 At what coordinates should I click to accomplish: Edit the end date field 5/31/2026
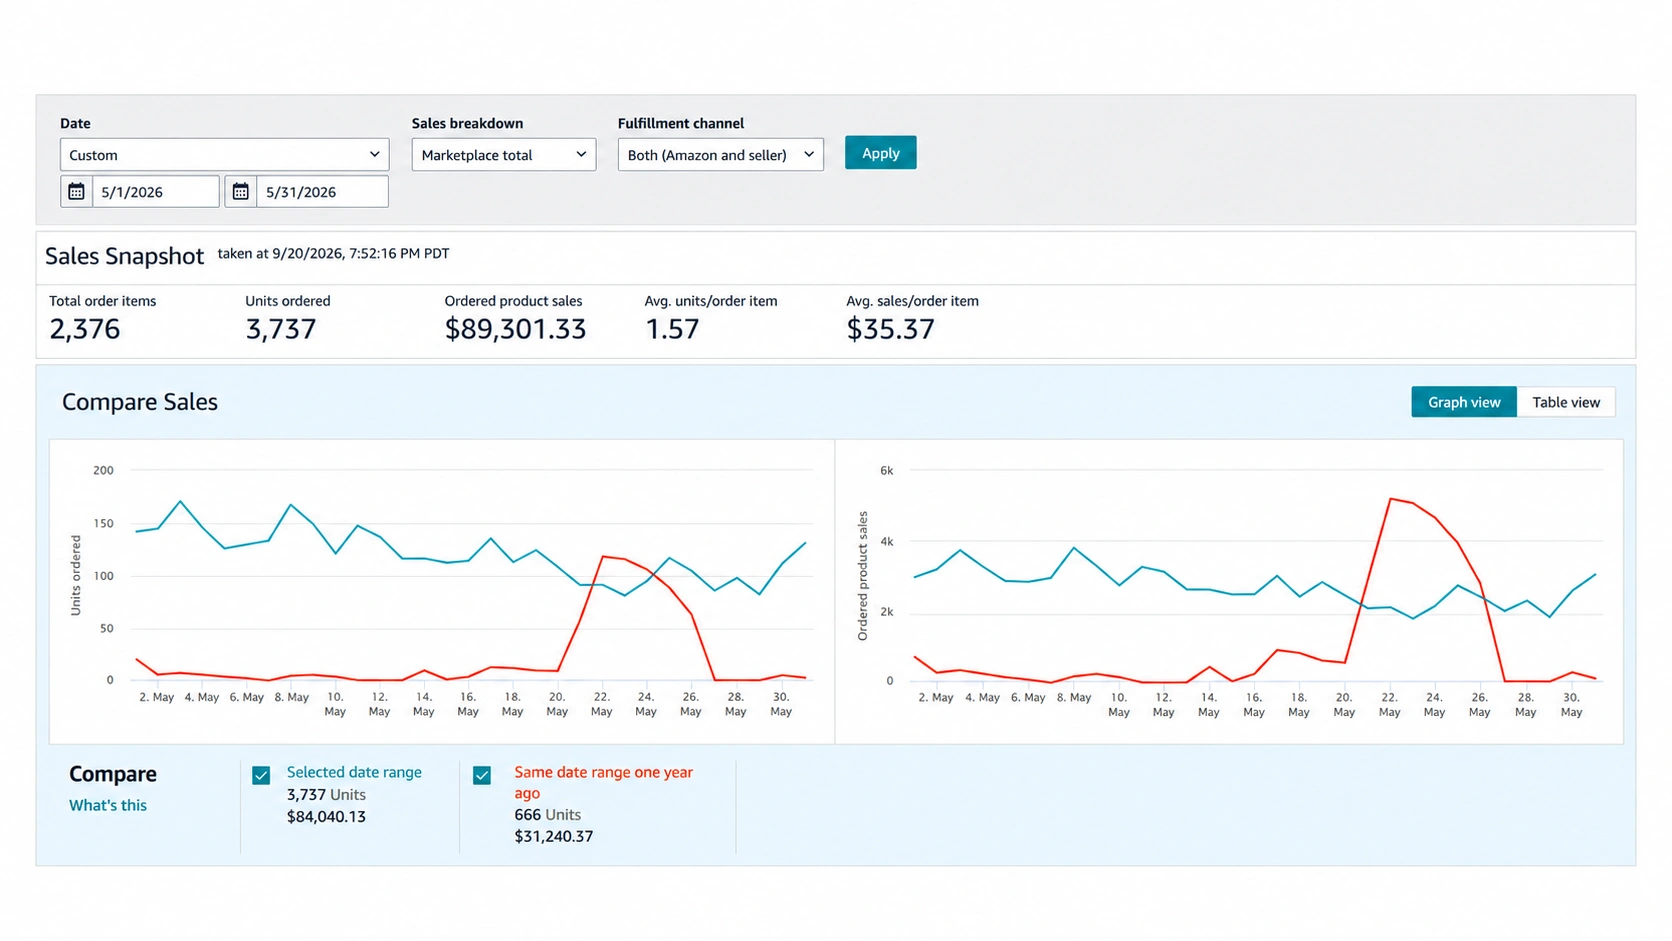(x=322, y=191)
